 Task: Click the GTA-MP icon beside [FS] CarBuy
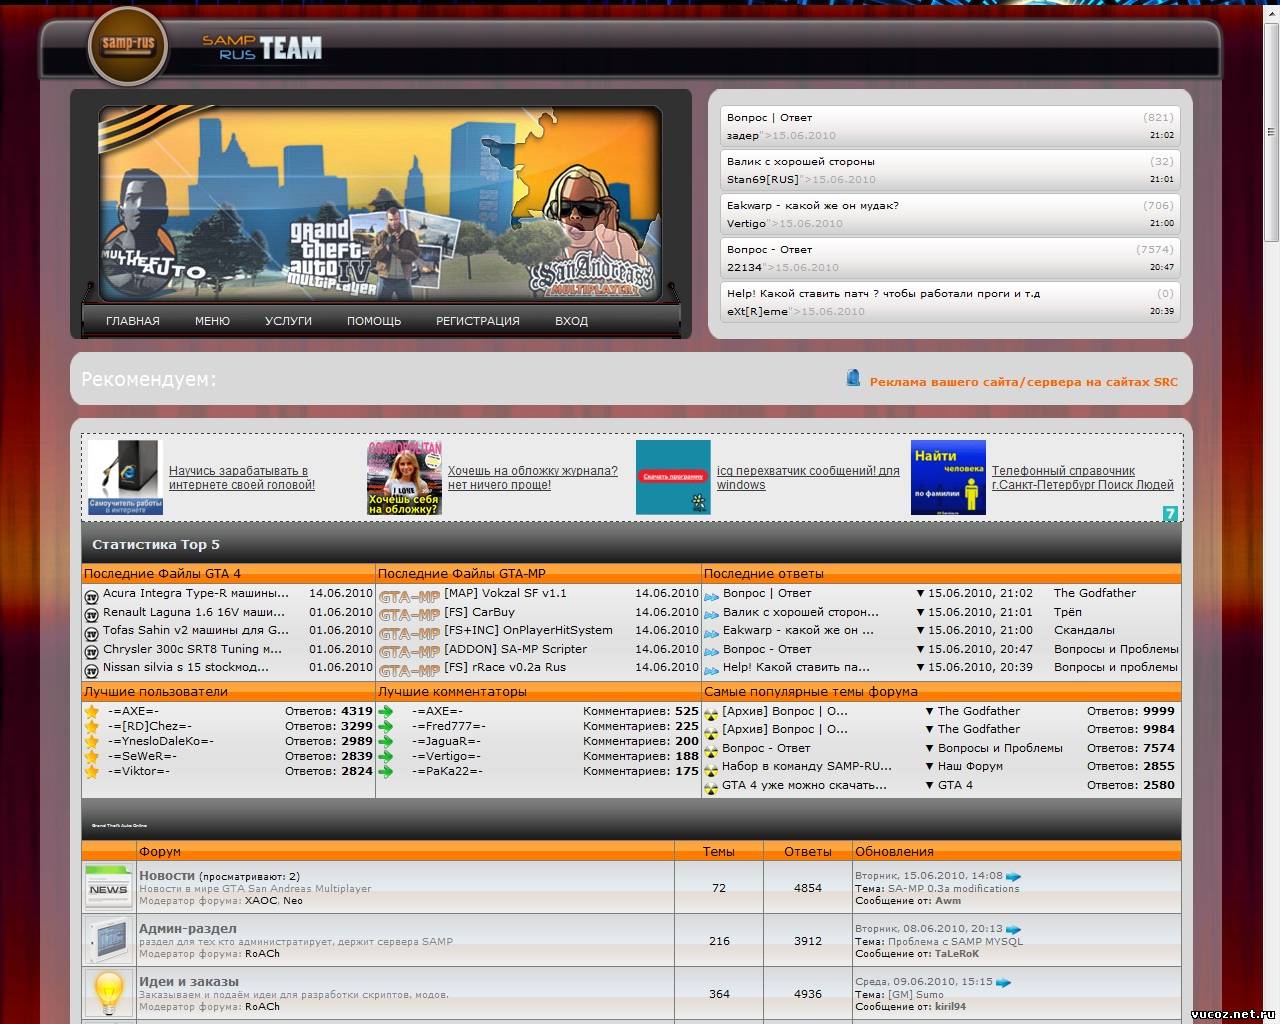click(409, 615)
